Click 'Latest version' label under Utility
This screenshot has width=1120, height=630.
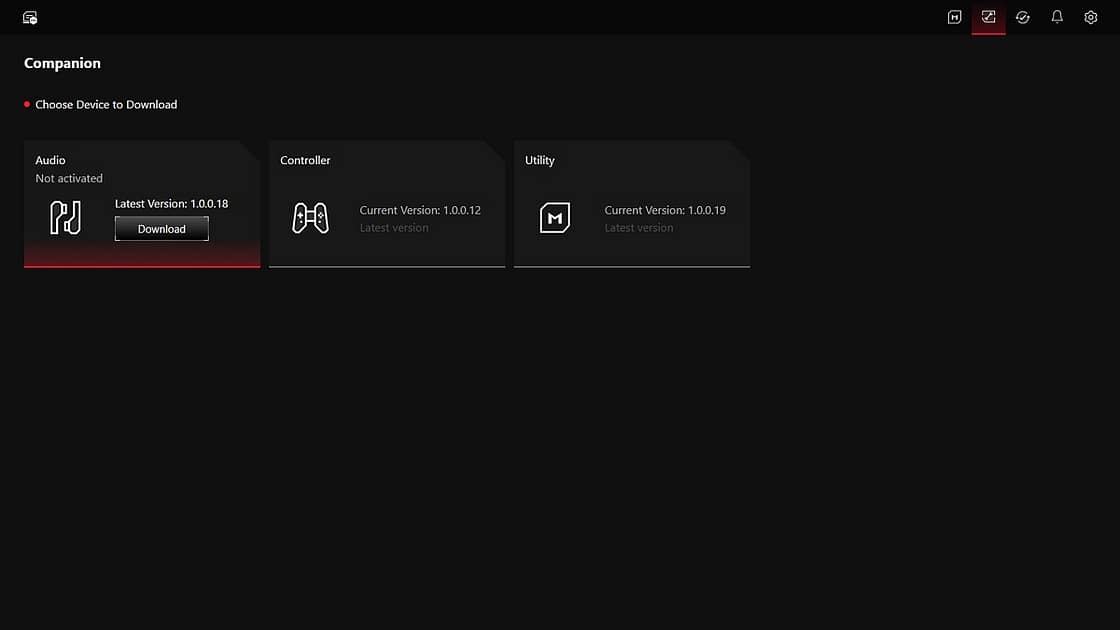click(x=639, y=228)
